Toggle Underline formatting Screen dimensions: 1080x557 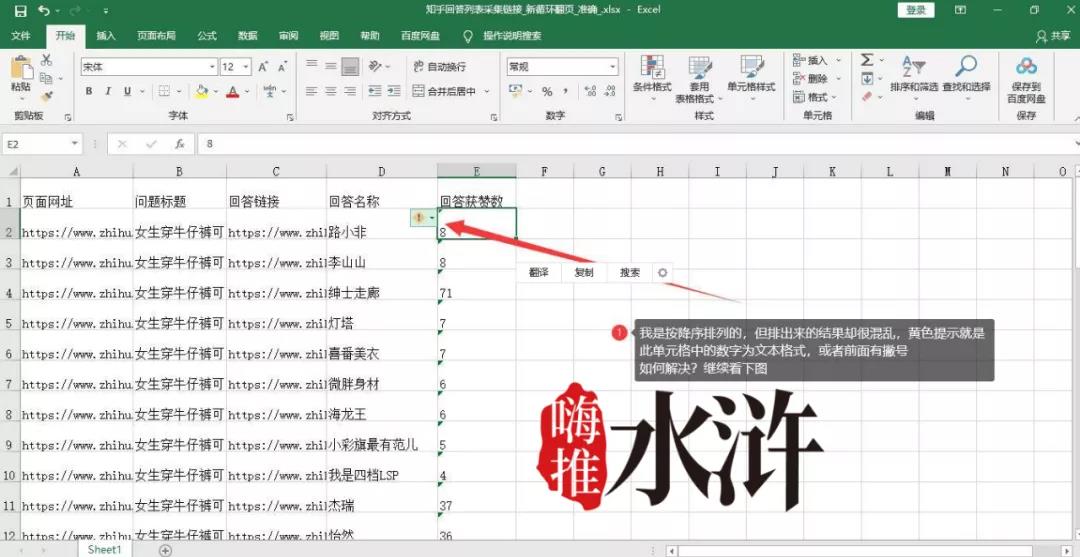(127, 91)
